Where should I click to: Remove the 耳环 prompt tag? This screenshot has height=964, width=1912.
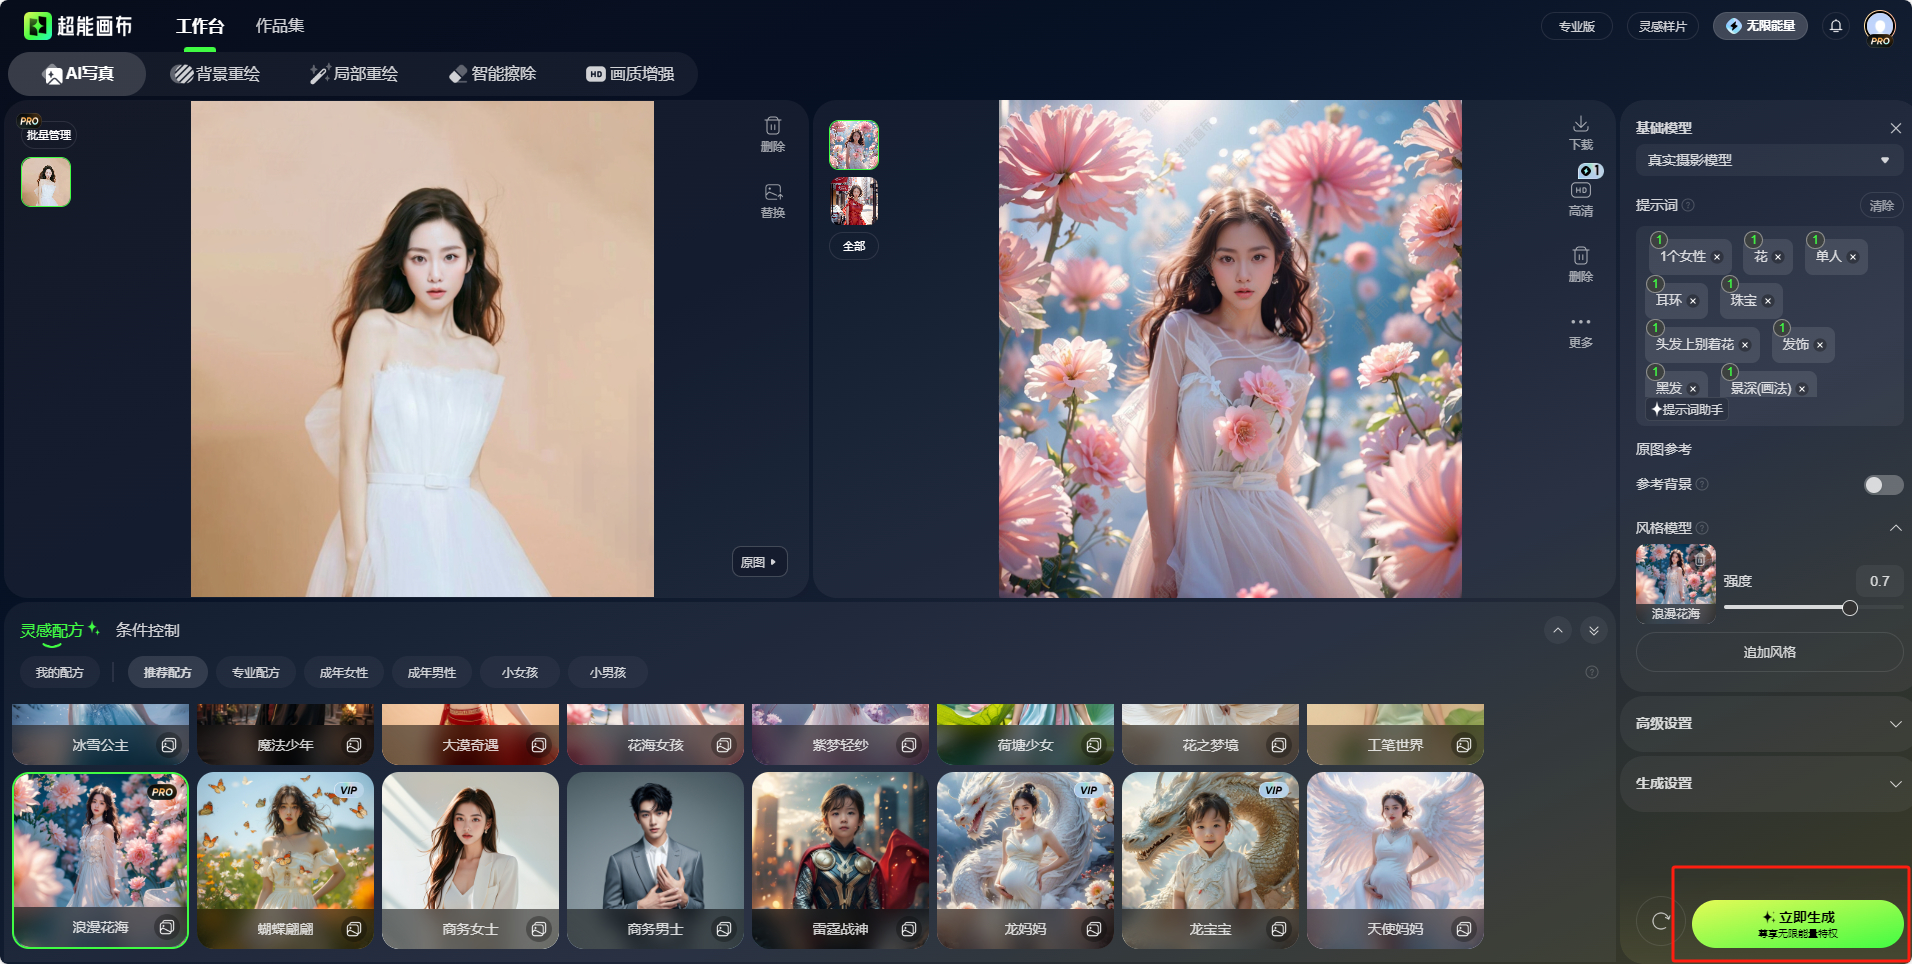coord(1693,301)
